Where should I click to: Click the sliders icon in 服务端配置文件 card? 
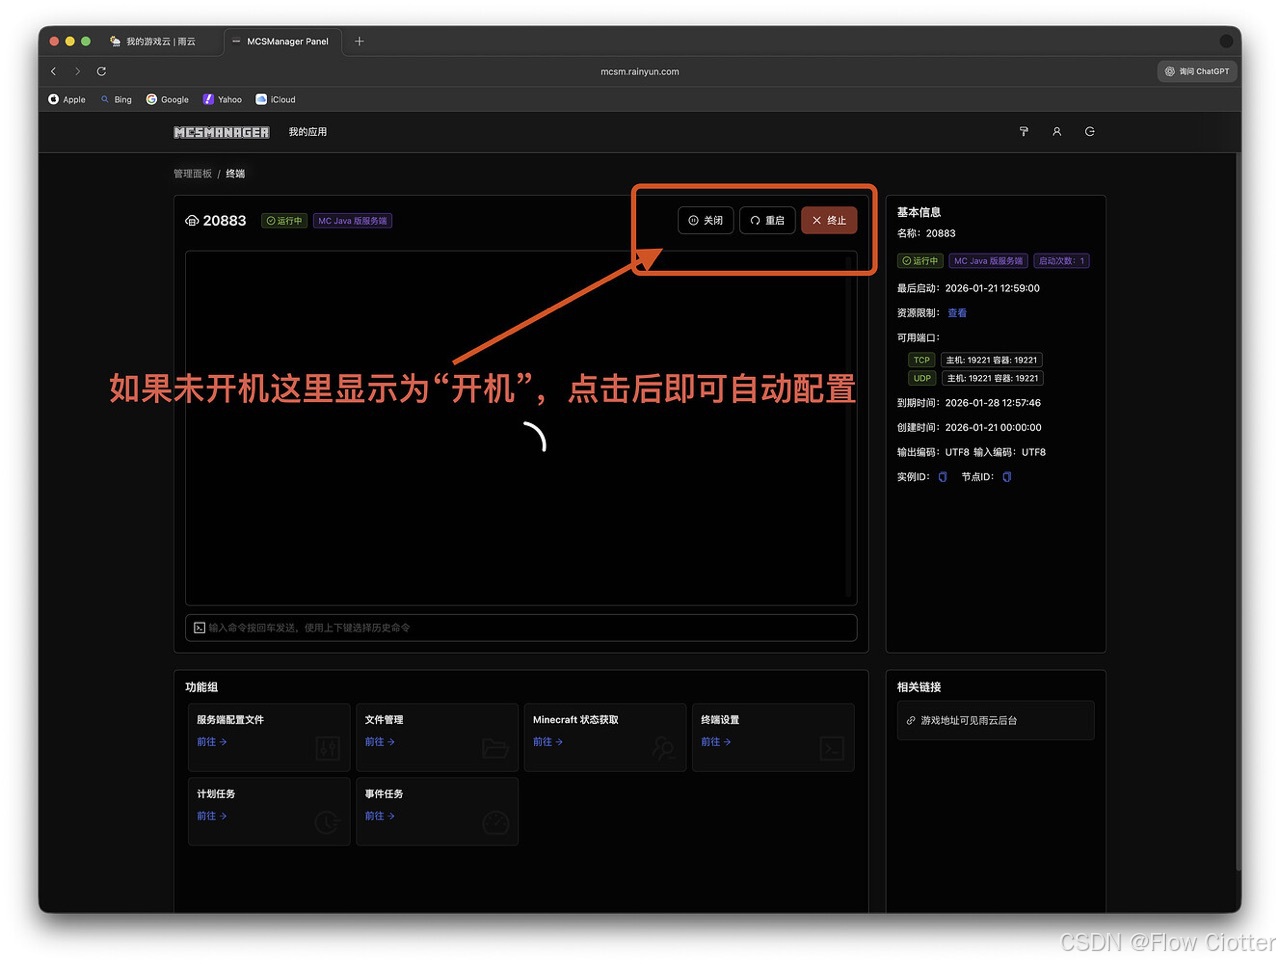(328, 748)
